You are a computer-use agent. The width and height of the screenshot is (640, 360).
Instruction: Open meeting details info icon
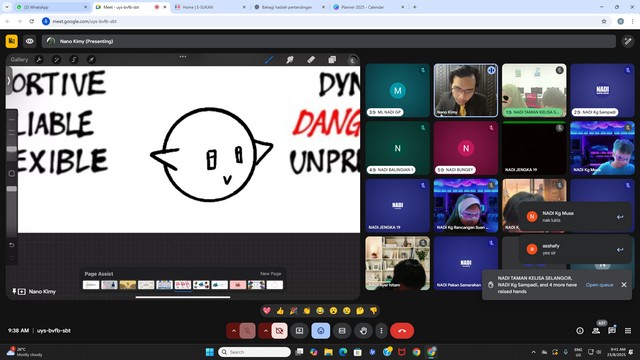pyautogui.click(x=580, y=331)
